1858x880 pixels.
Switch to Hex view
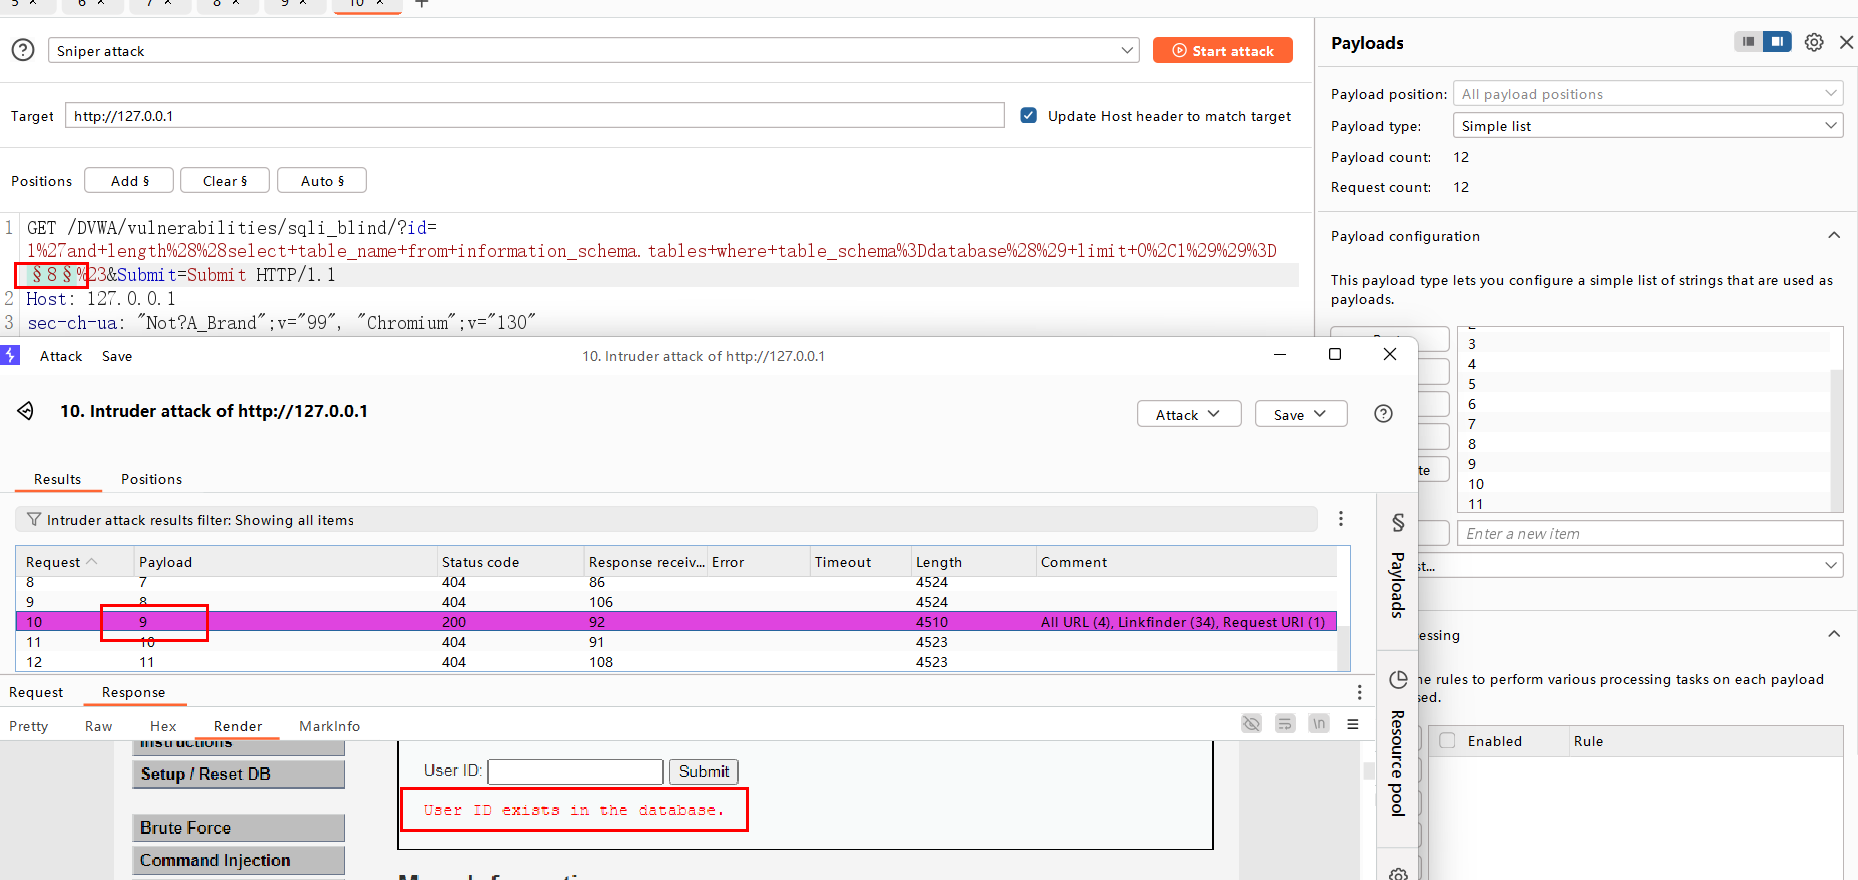click(x=163, y=726)
